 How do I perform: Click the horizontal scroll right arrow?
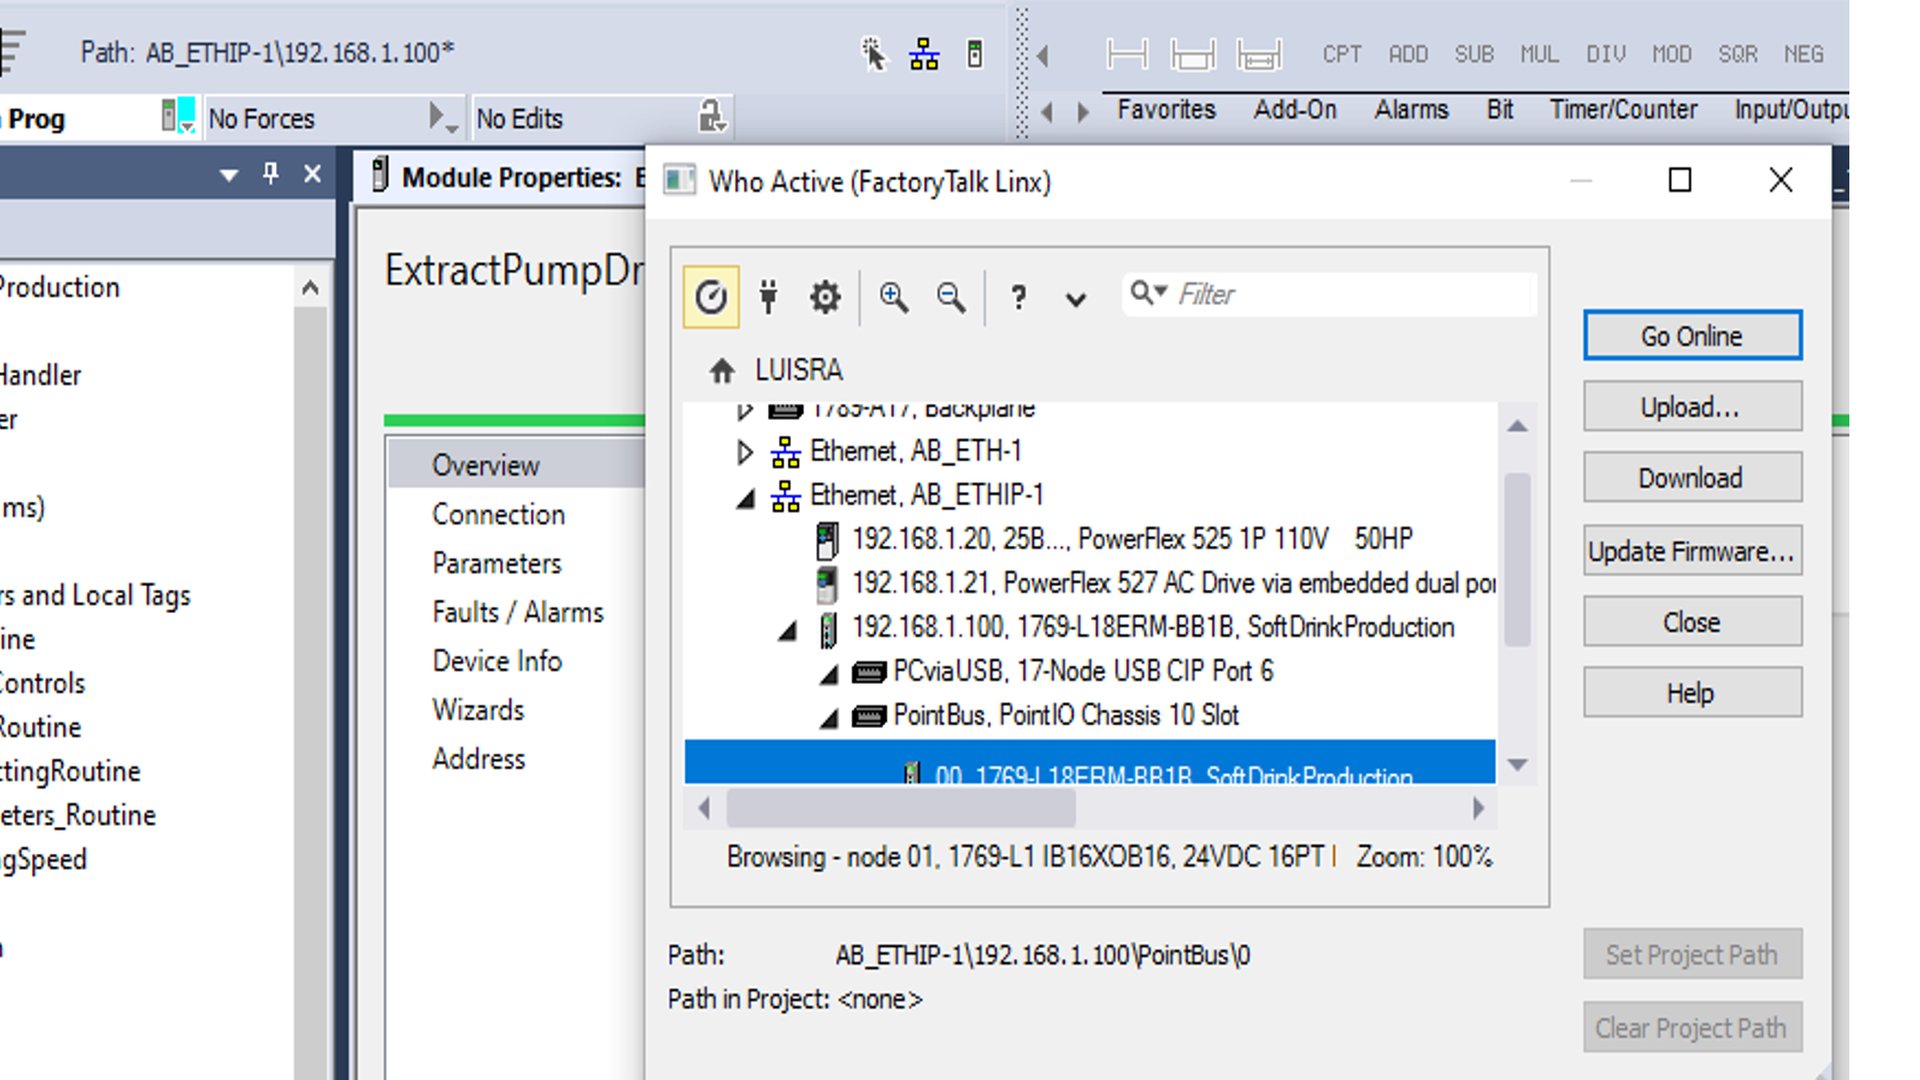pos(1478,808)
